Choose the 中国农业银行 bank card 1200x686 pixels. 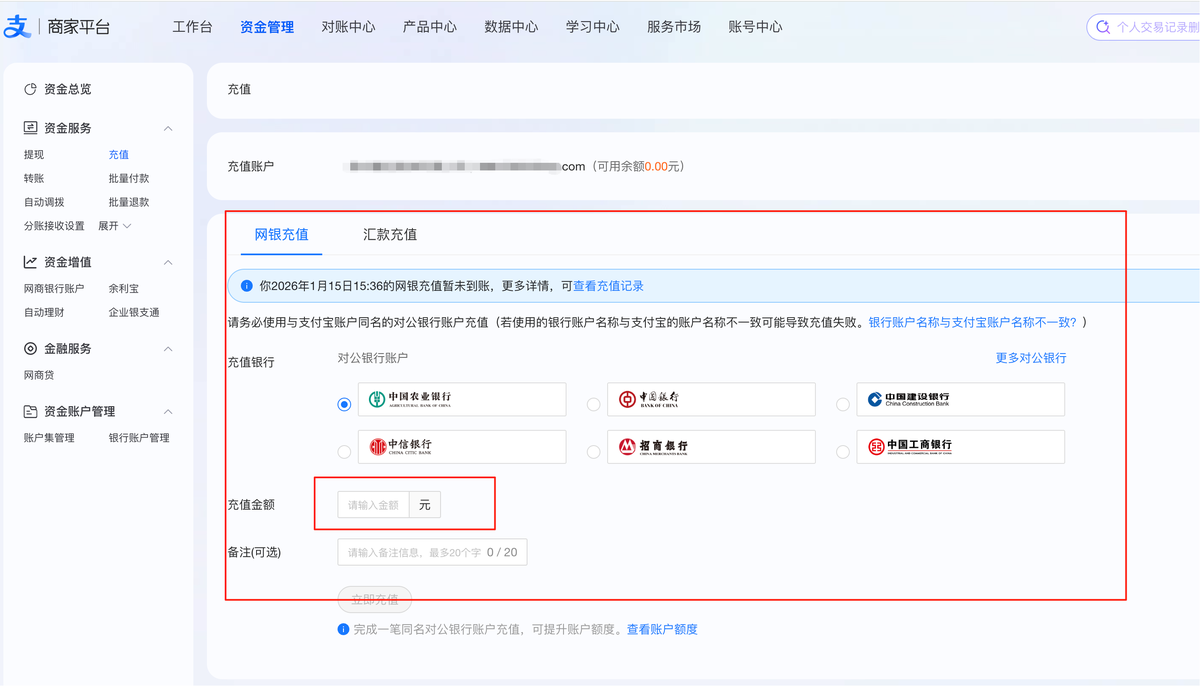click(x=462, y=399)
